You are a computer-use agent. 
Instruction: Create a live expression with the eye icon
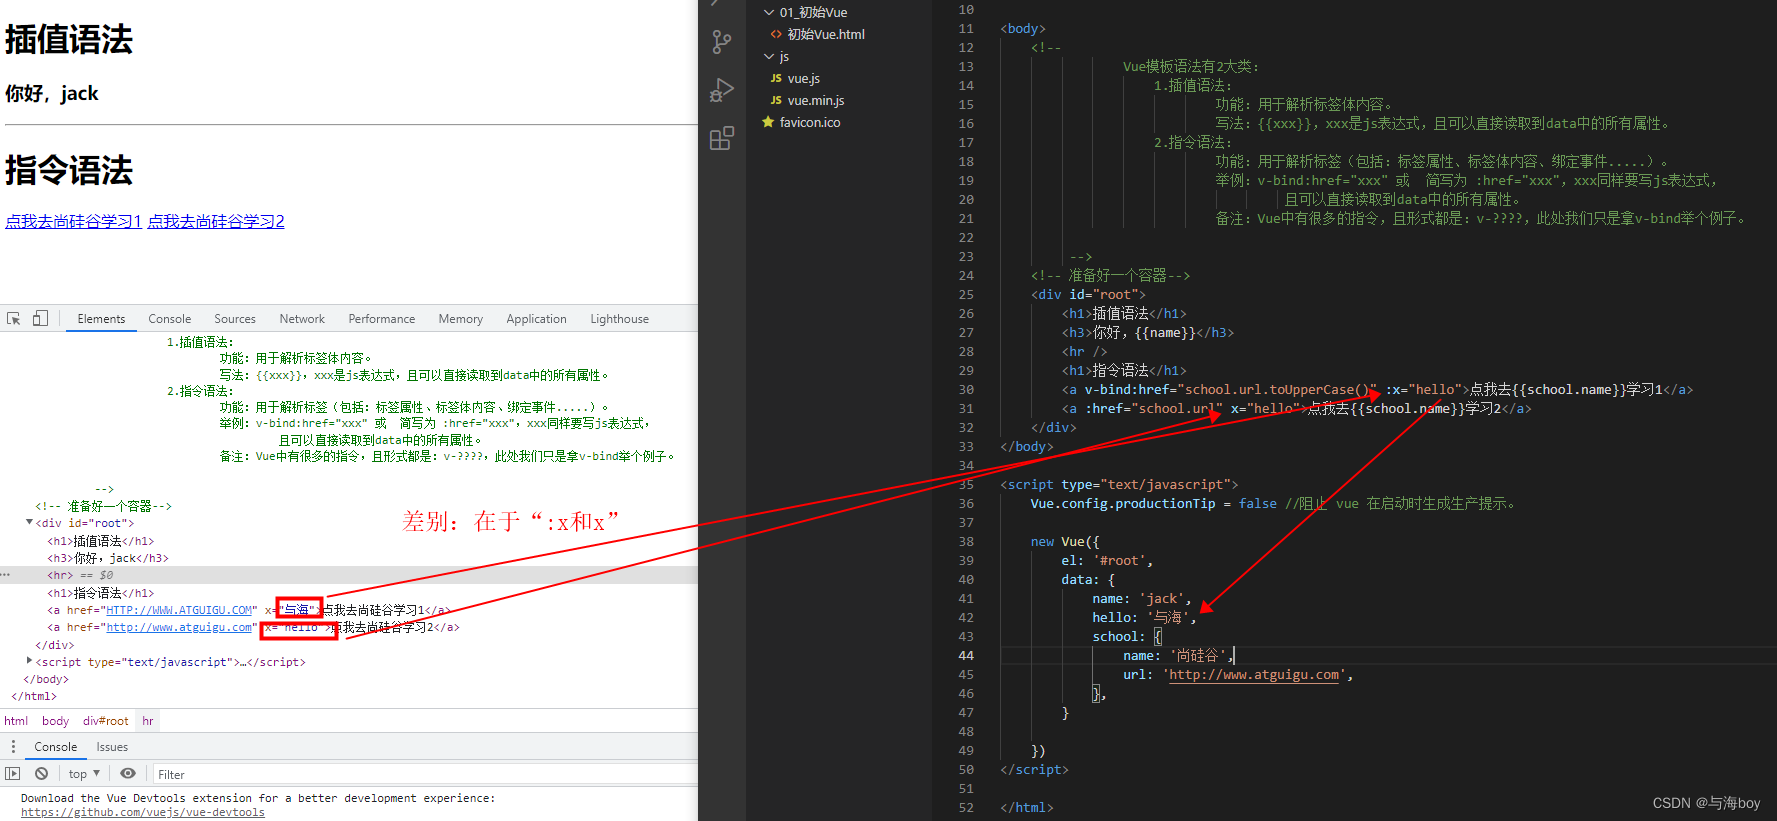(128, 774)
